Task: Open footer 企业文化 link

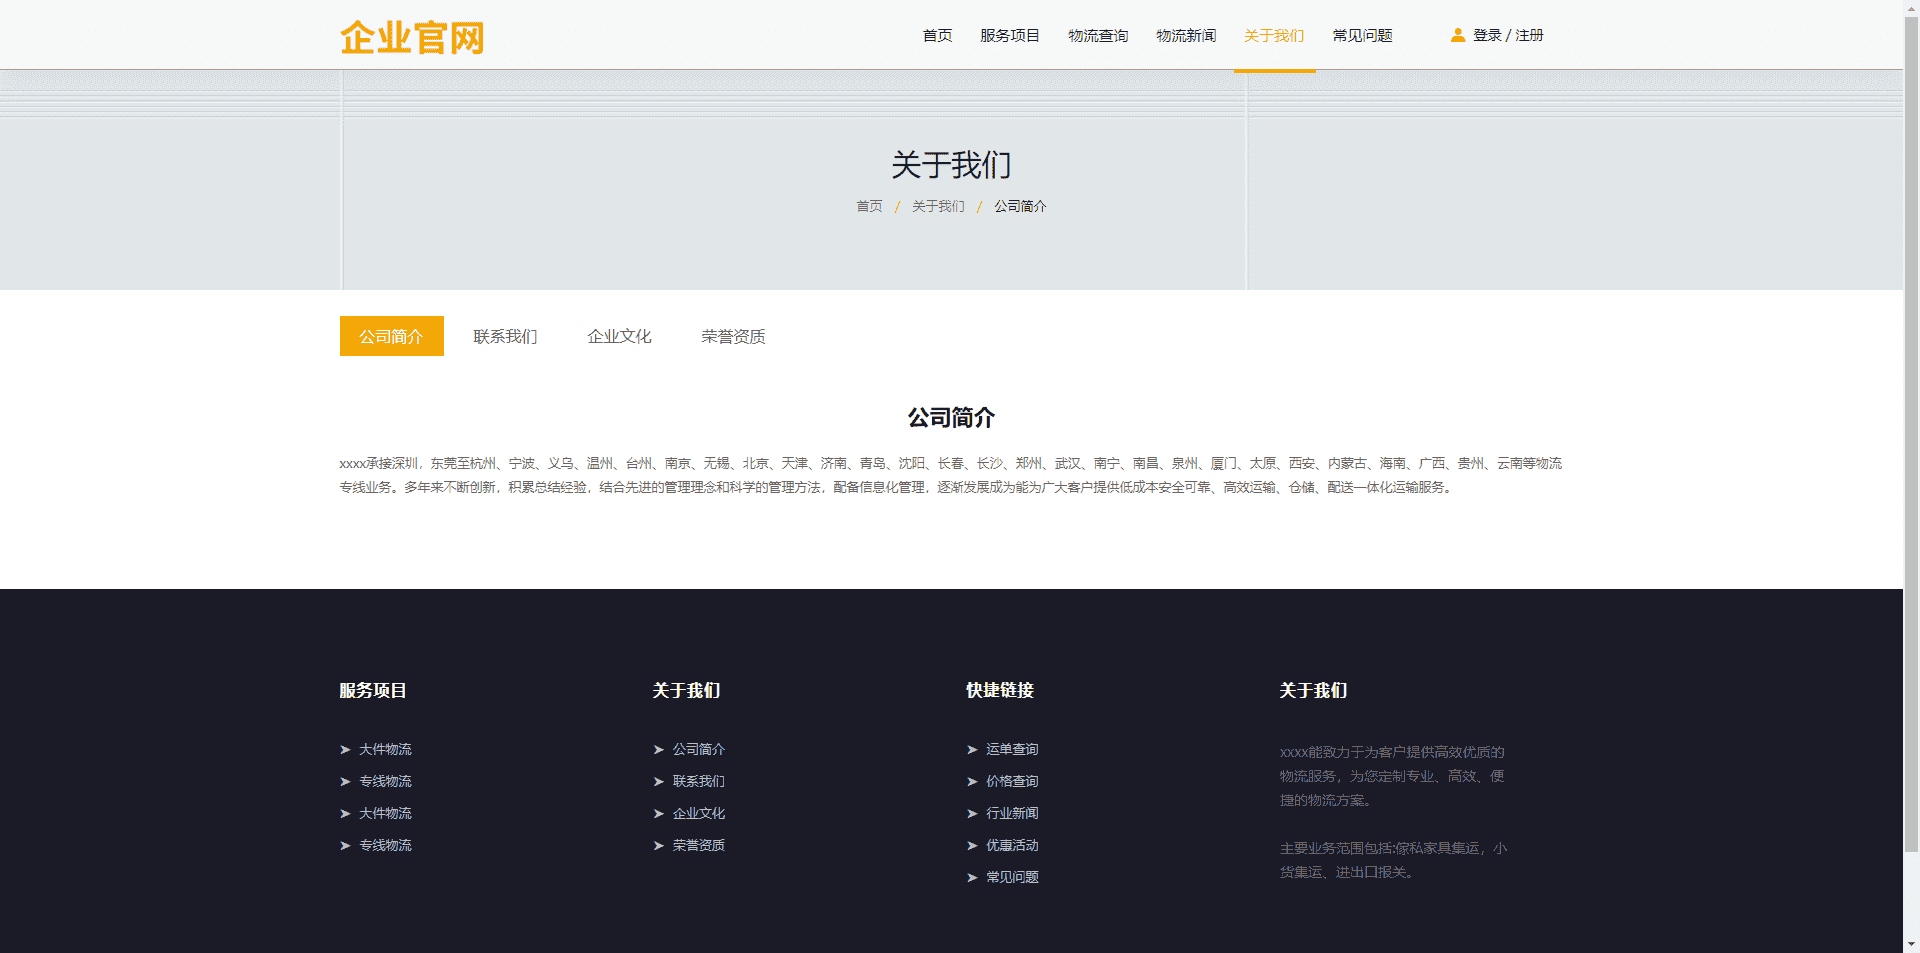Action: click(699, 813)
